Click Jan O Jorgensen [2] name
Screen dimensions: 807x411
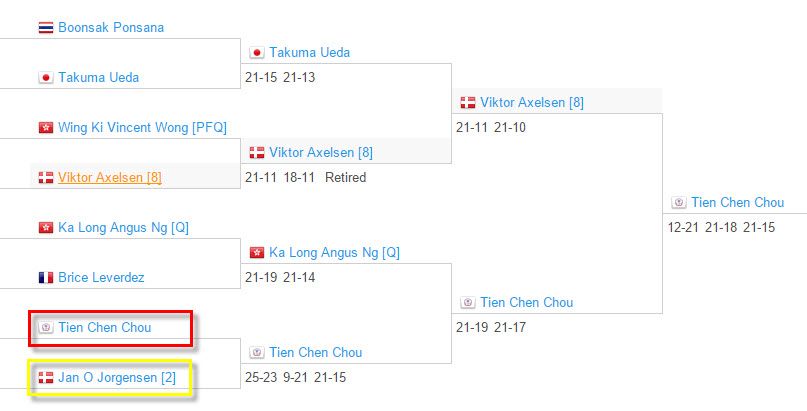(x=117, y=378)
